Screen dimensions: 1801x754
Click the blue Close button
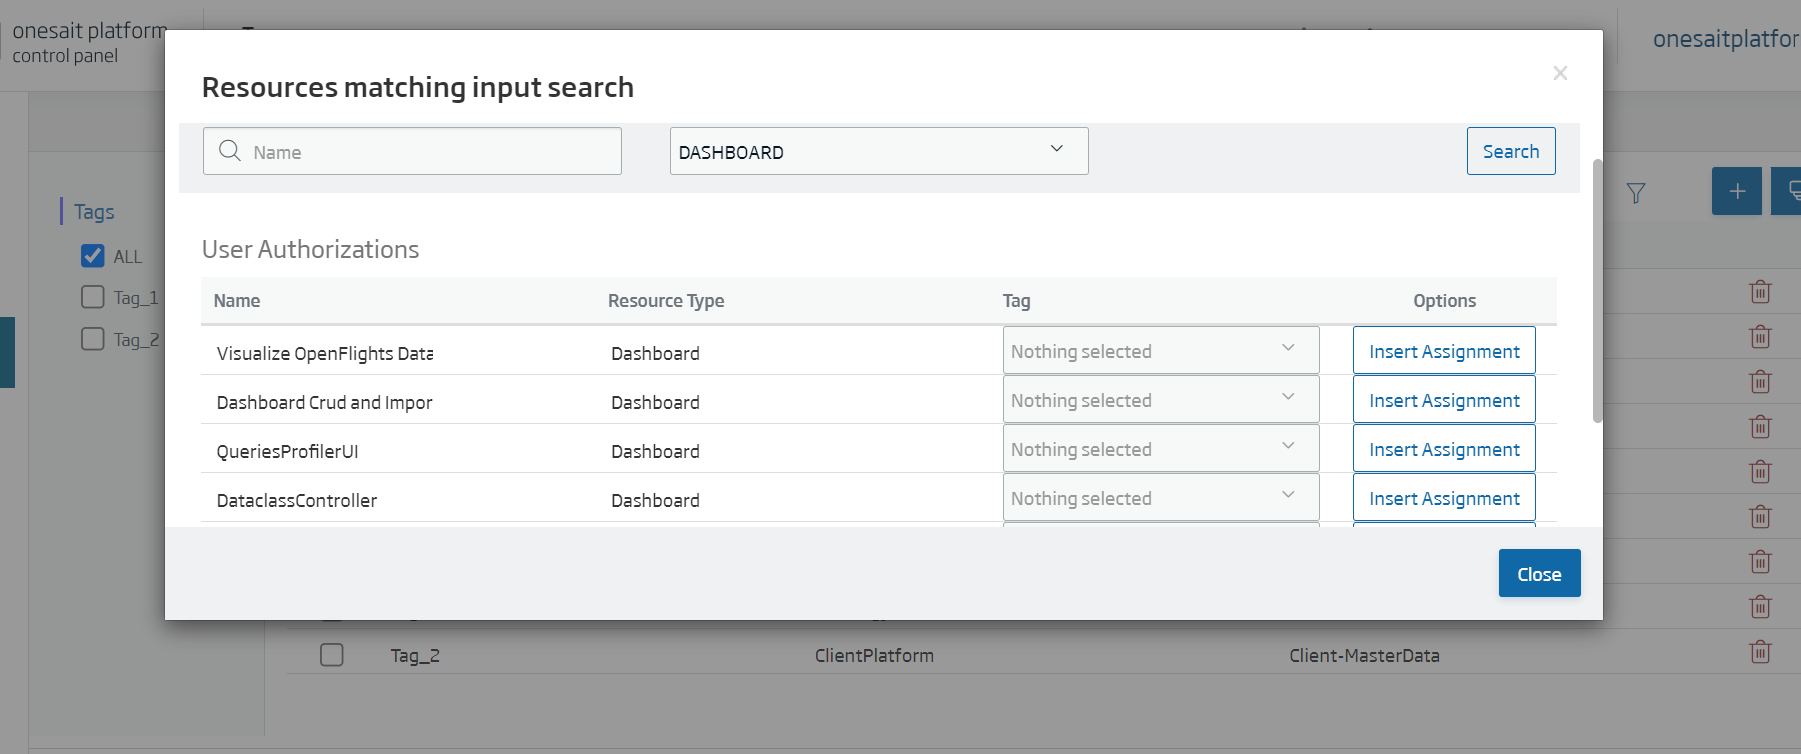1539,573
